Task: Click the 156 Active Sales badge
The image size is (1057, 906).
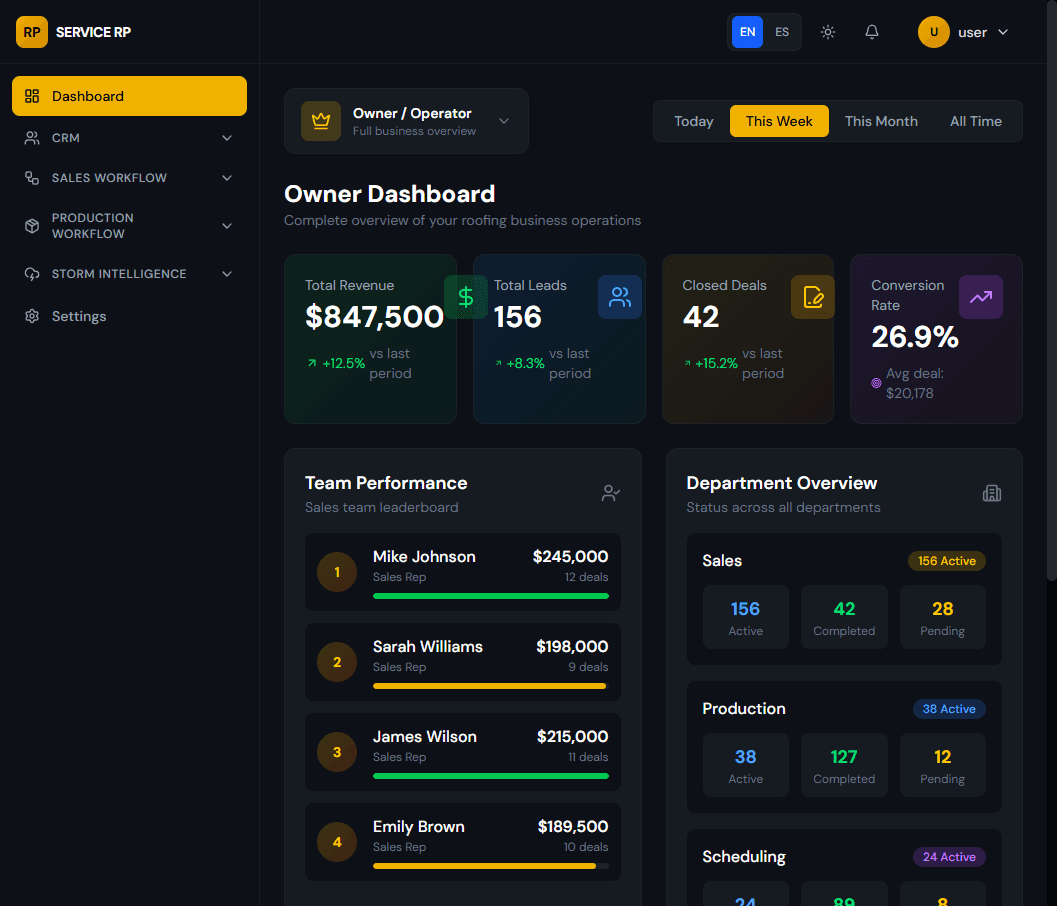Action: (946, 561)
